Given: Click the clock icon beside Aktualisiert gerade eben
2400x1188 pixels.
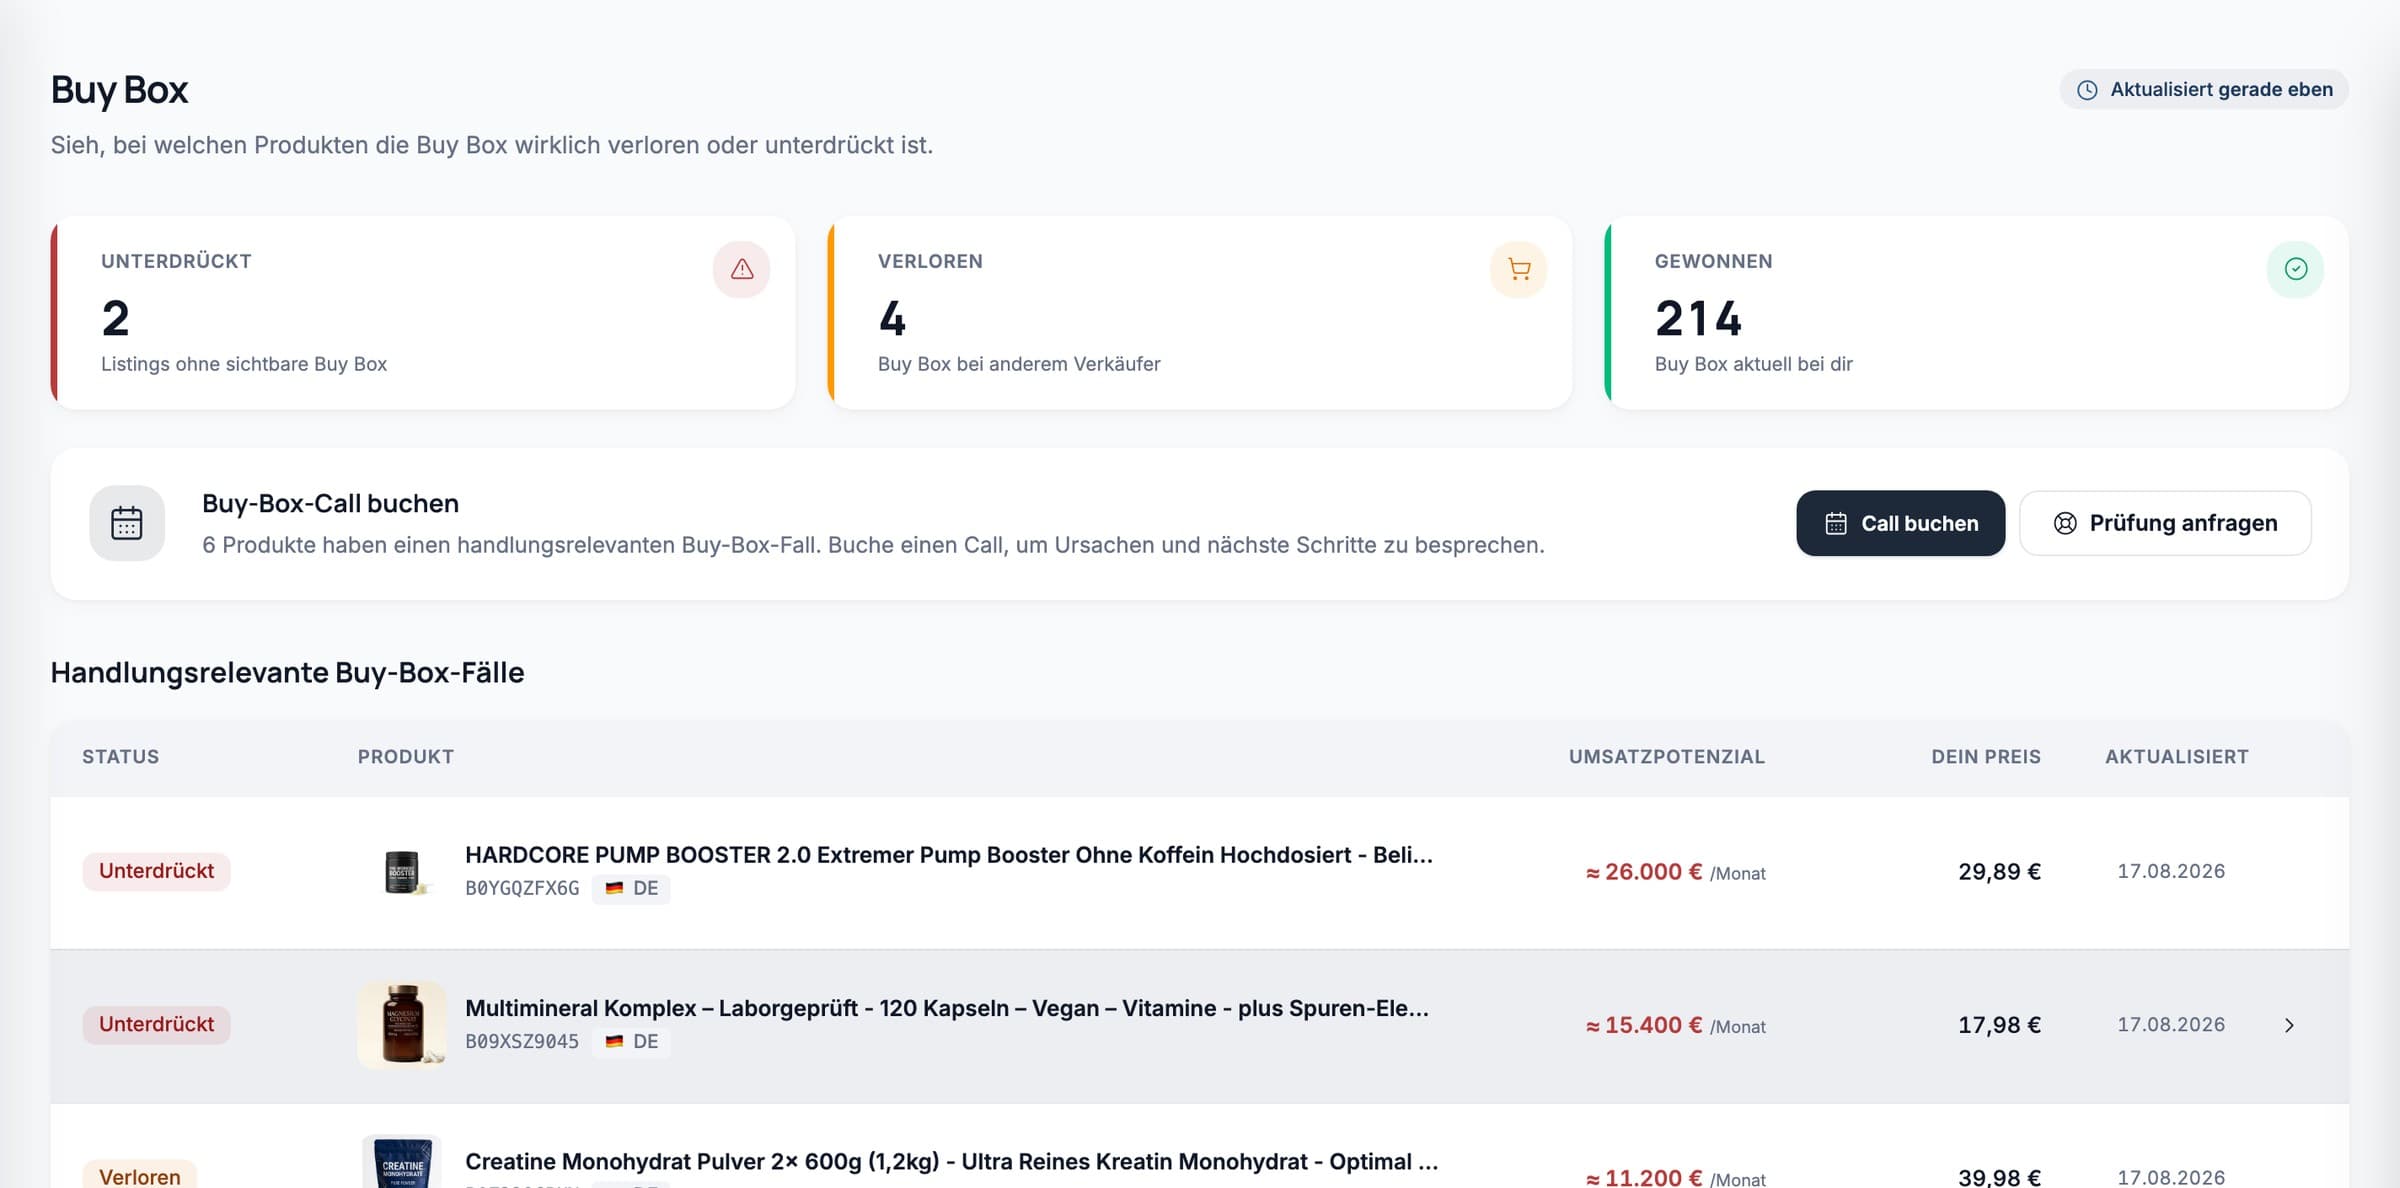Looking at the screenshot, I should (2087, 90).
